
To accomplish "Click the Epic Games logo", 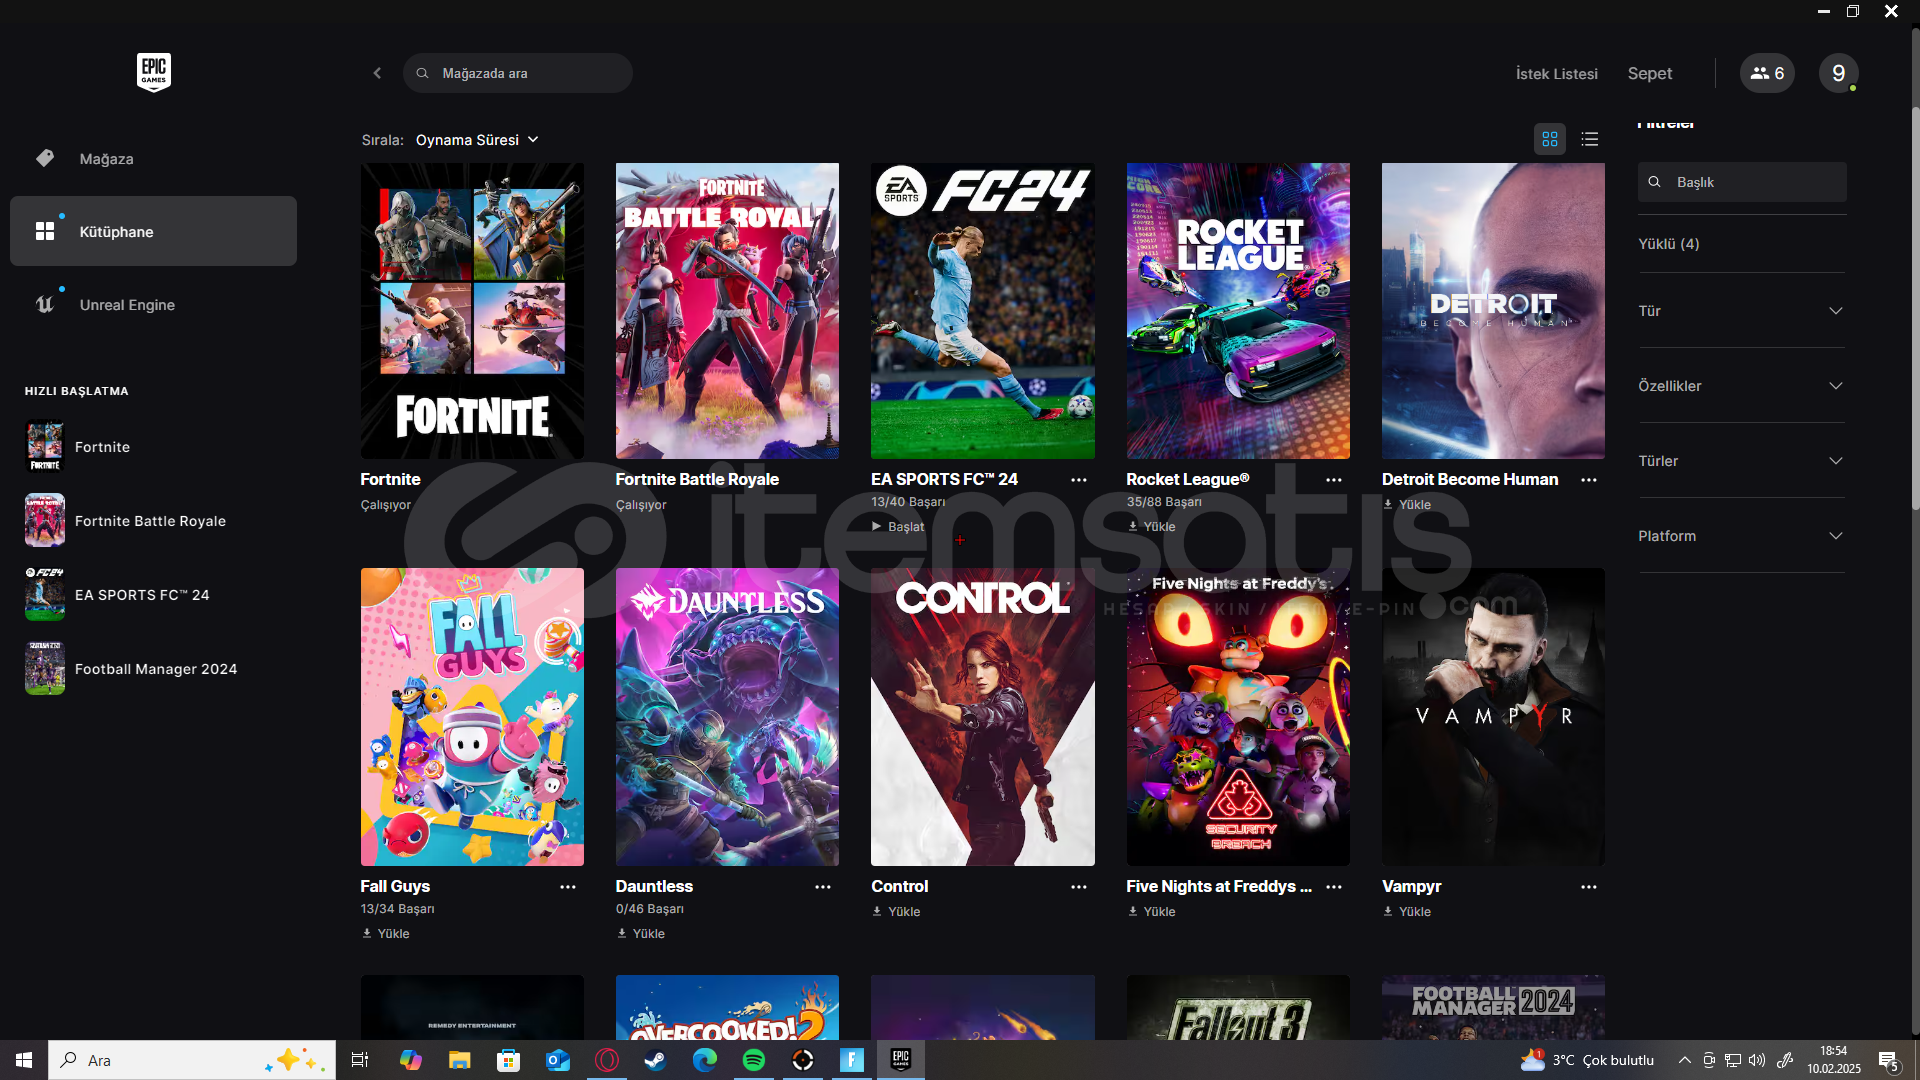I will coord(154,72).
